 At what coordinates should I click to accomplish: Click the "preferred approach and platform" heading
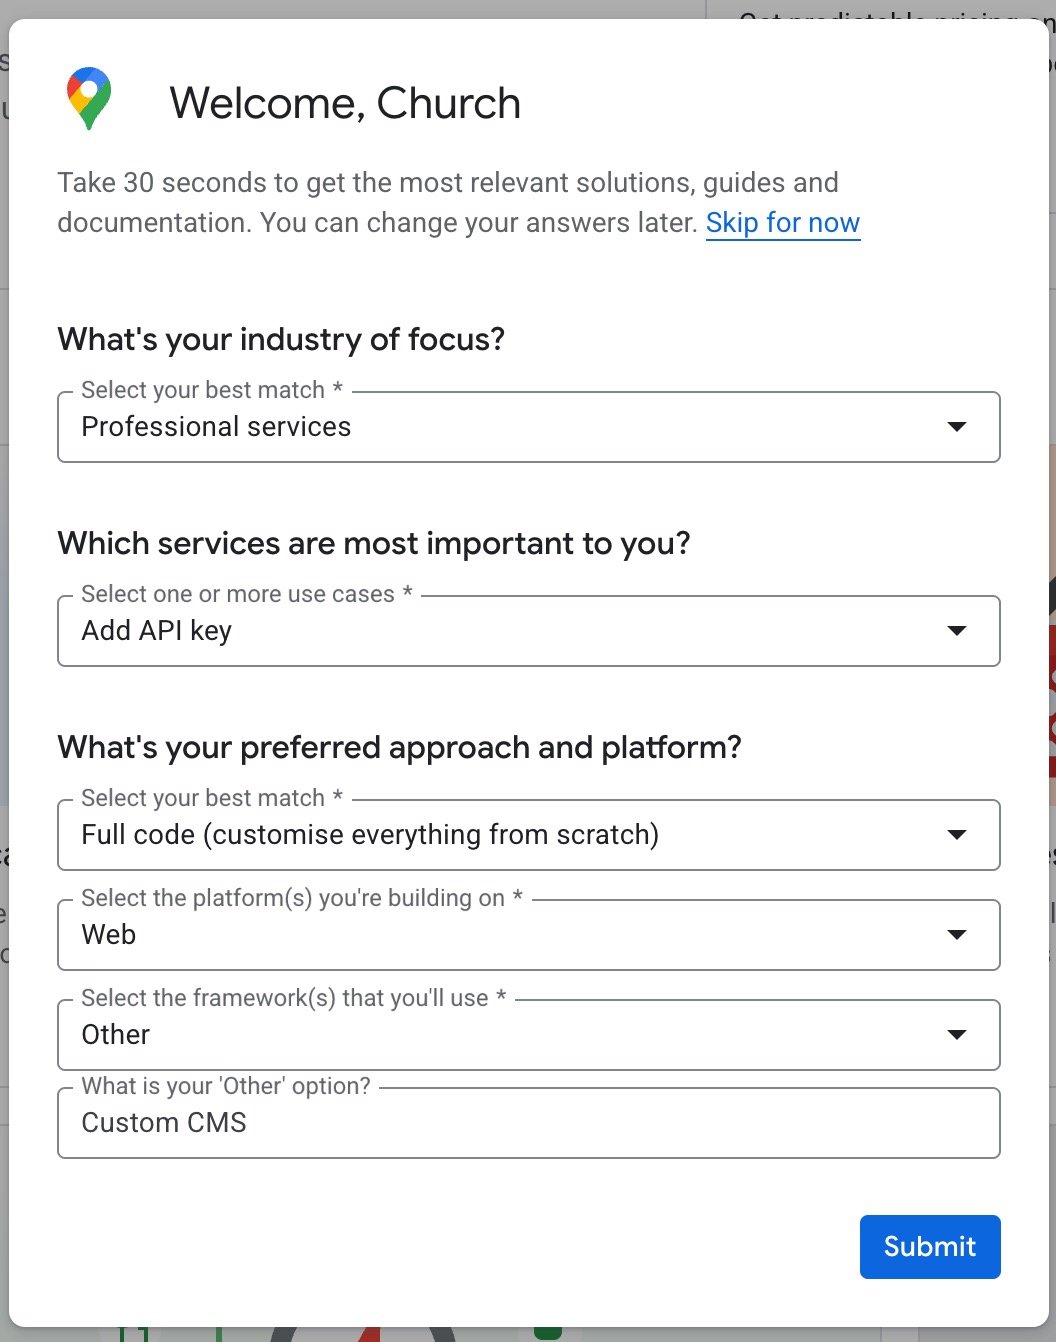click(399, 748)
